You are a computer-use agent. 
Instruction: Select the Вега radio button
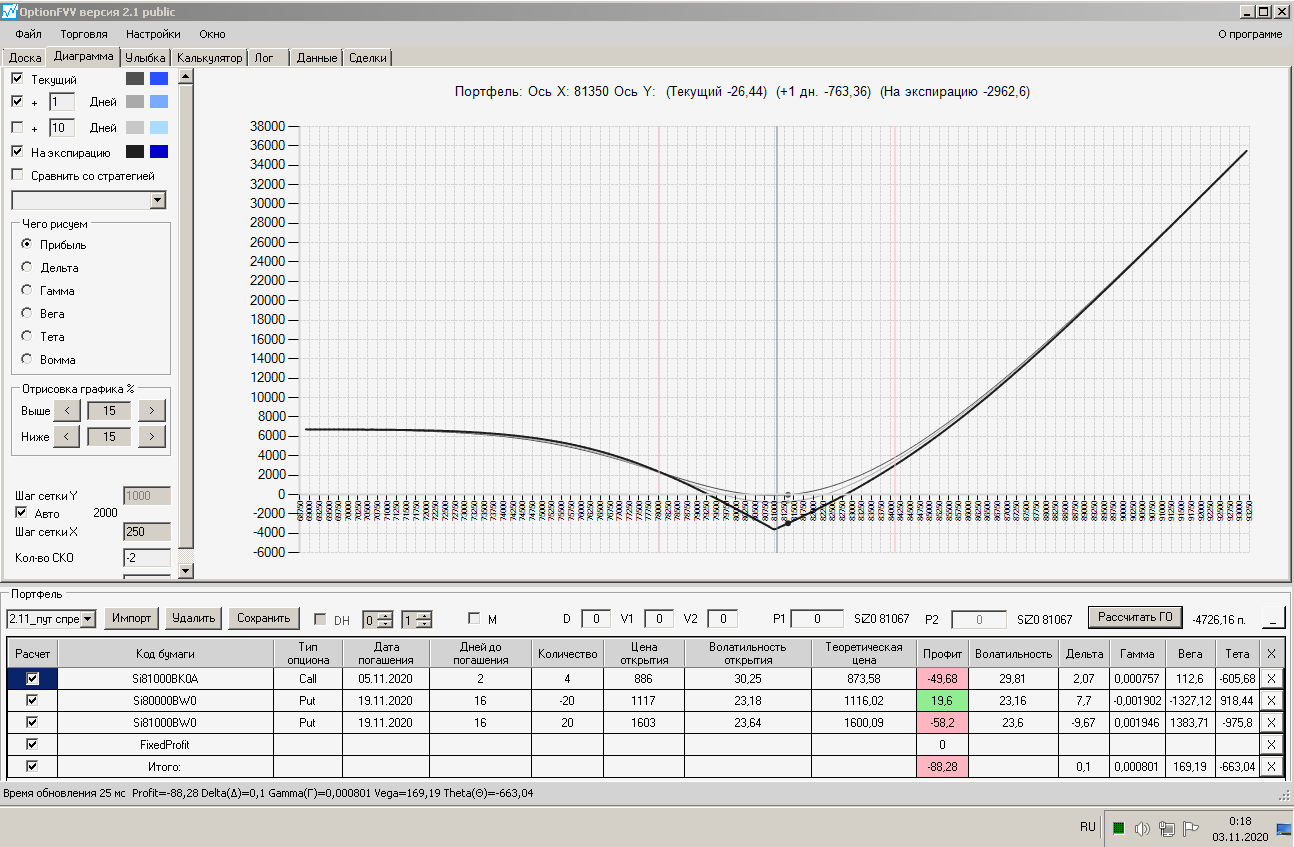click(x=27, y=313)
